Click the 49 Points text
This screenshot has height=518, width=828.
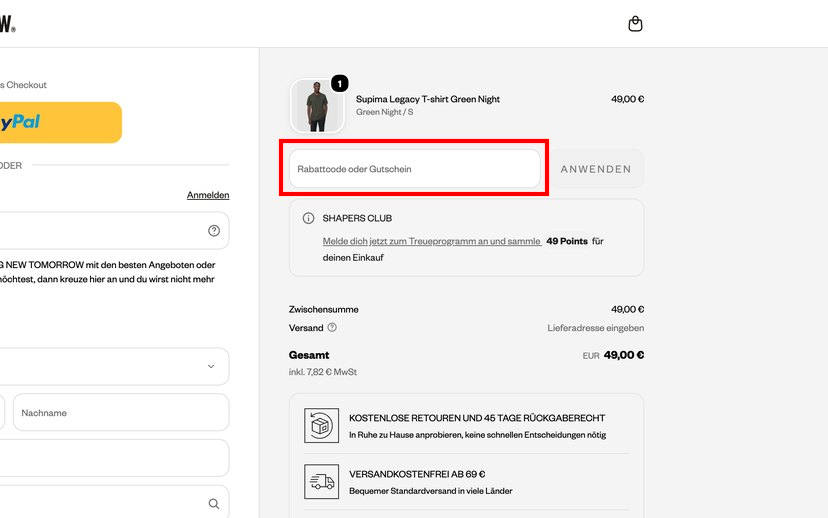[567, 241]
